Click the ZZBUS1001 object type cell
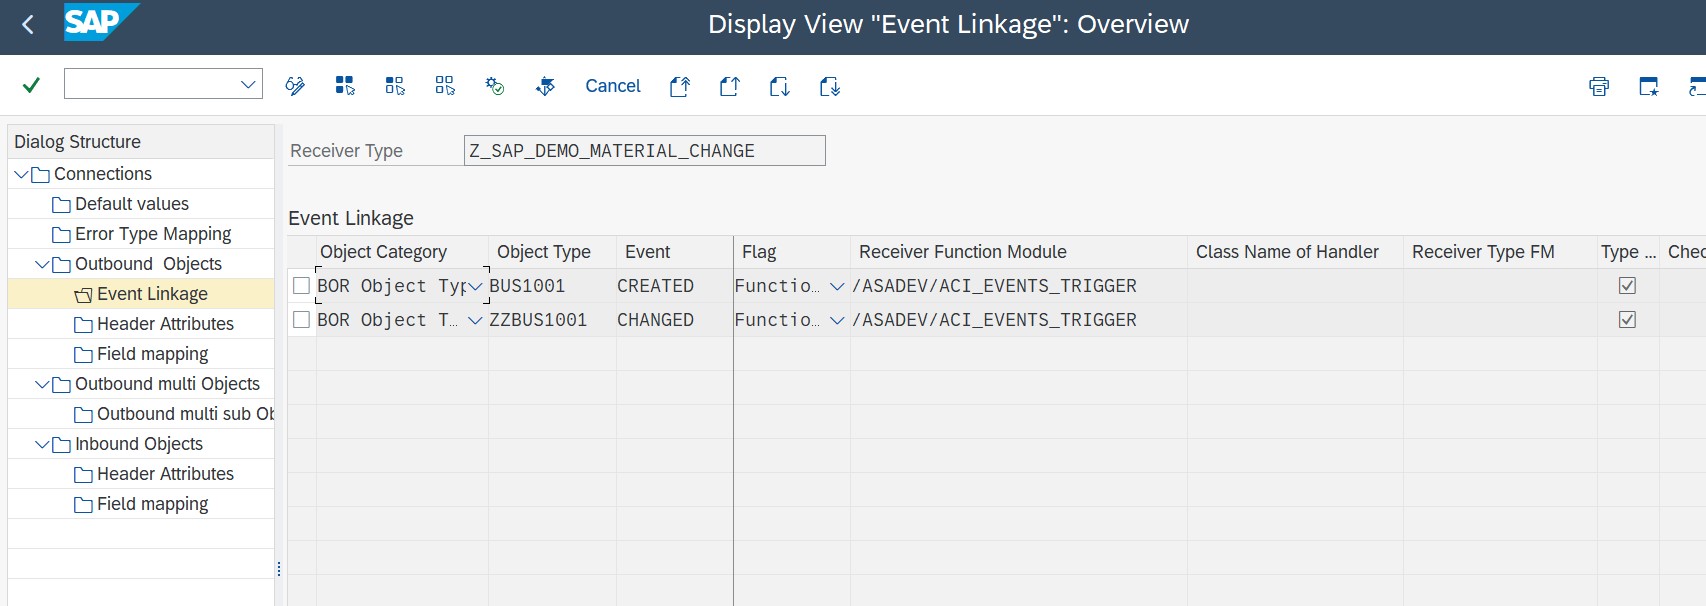This screenshot has height=606, width=1706. [x=552, y=320]
